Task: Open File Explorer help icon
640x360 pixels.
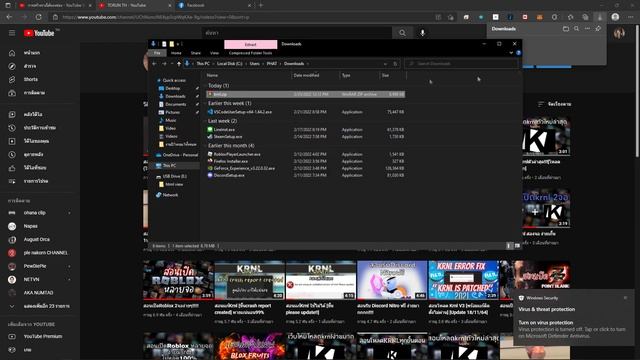Action: tap(518, 53)
